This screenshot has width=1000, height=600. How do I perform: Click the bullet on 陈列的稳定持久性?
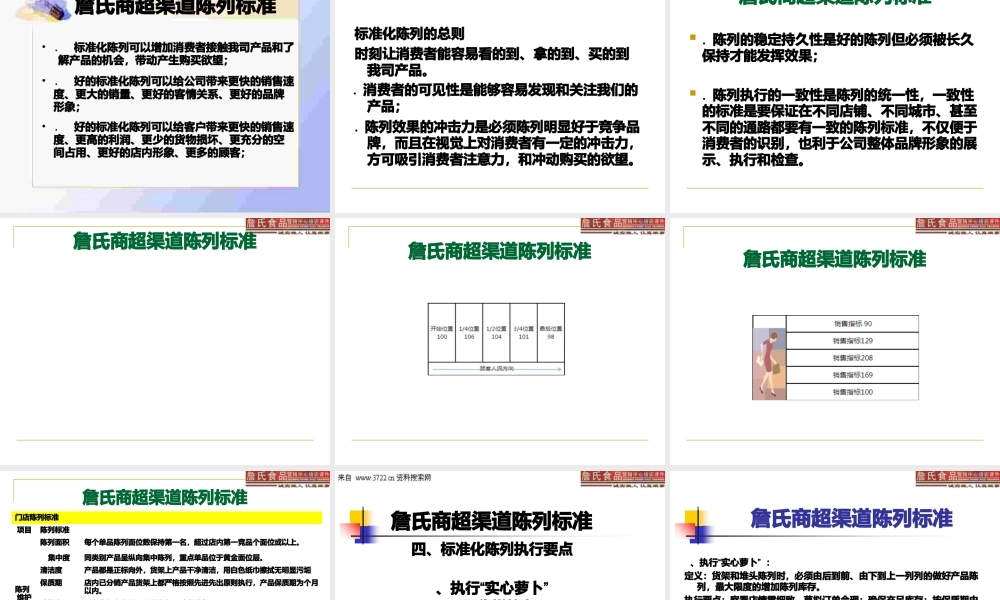pyautogui.click(x=832, y=48)
